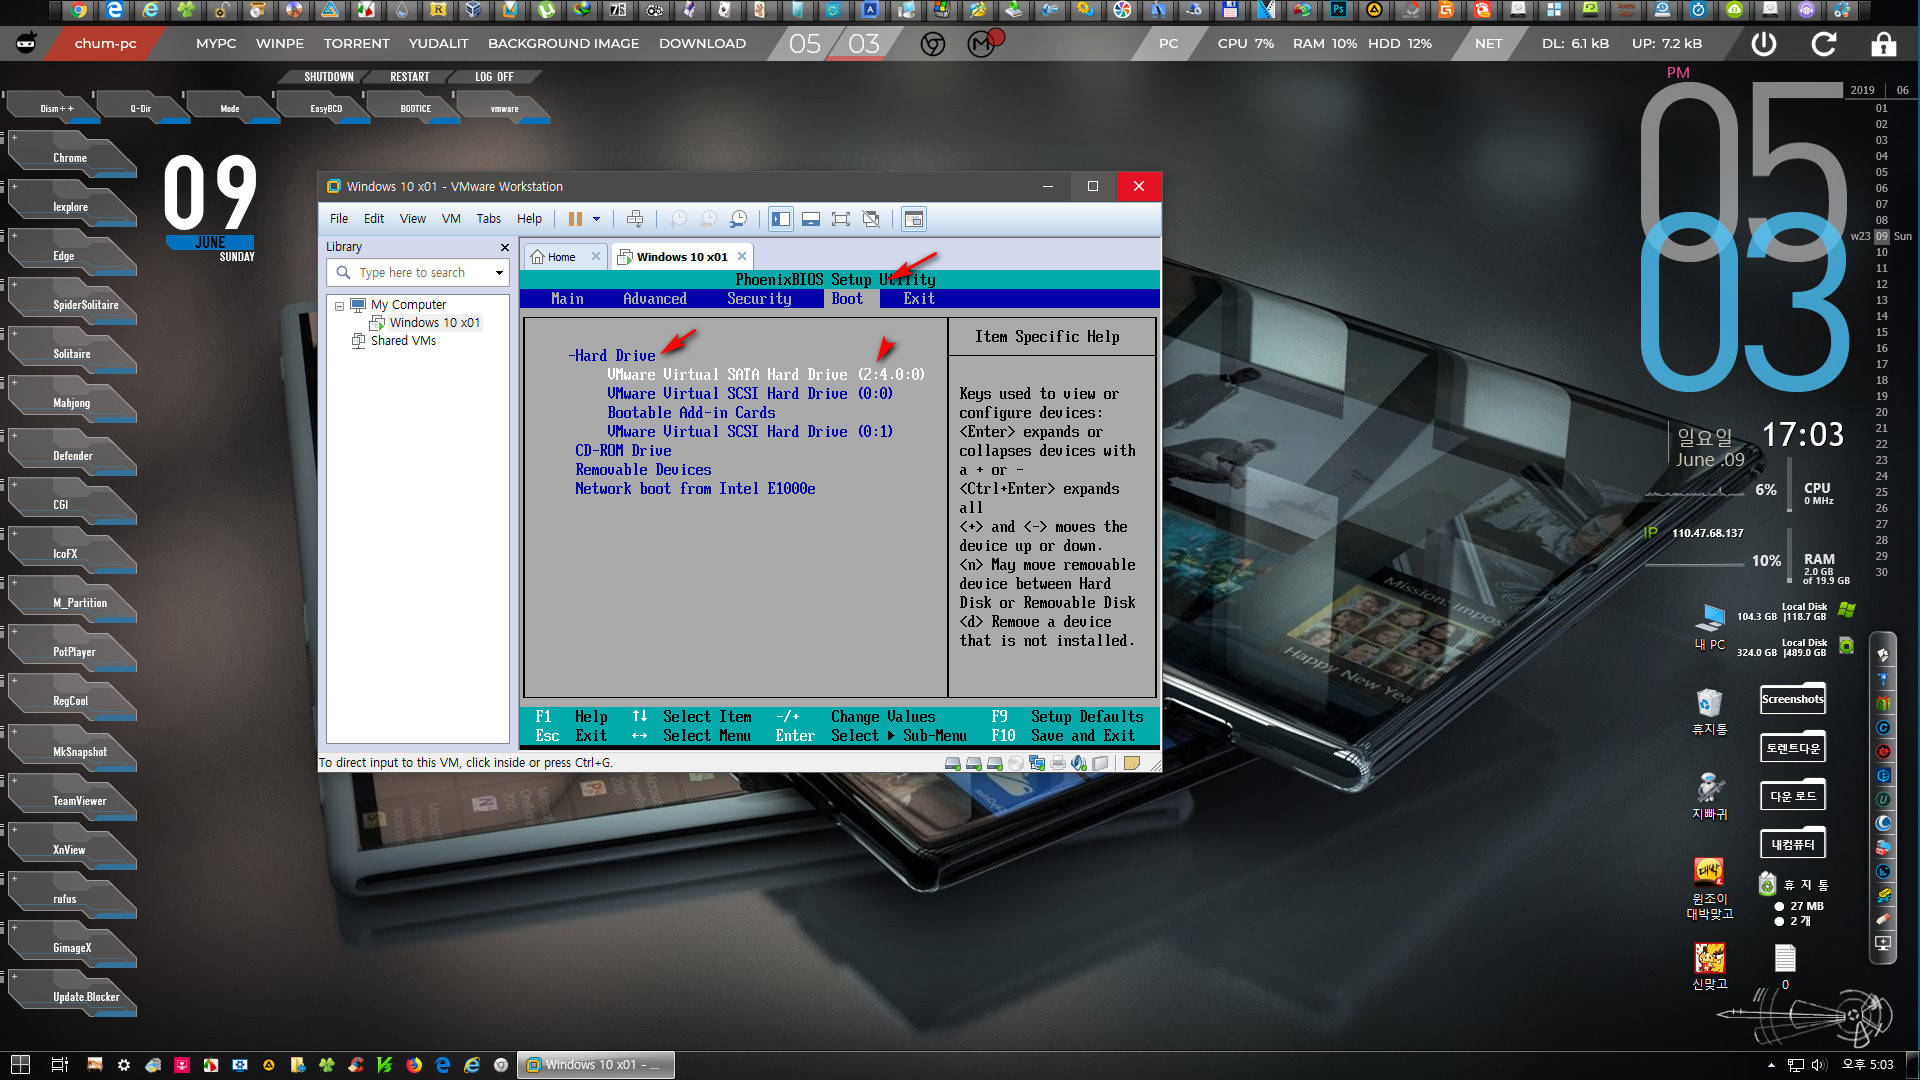1920x1080 pixels.
Task: Open the Tabs menu
Action: (489, 219)
